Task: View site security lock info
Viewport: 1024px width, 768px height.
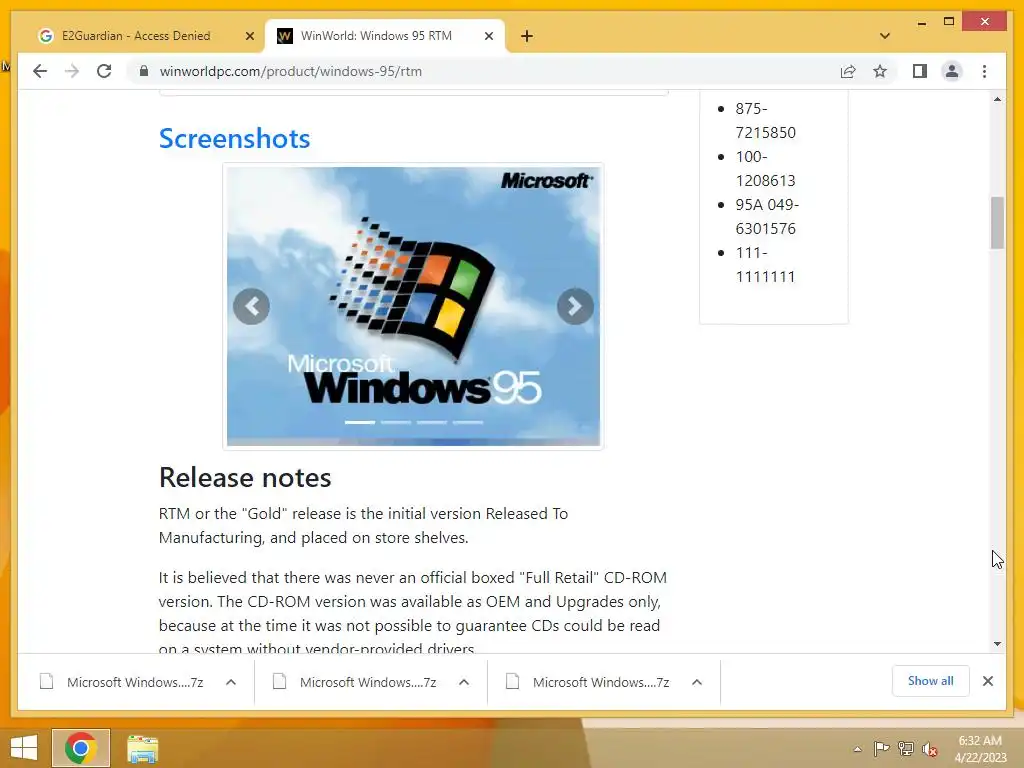Action: click(144, 71)
